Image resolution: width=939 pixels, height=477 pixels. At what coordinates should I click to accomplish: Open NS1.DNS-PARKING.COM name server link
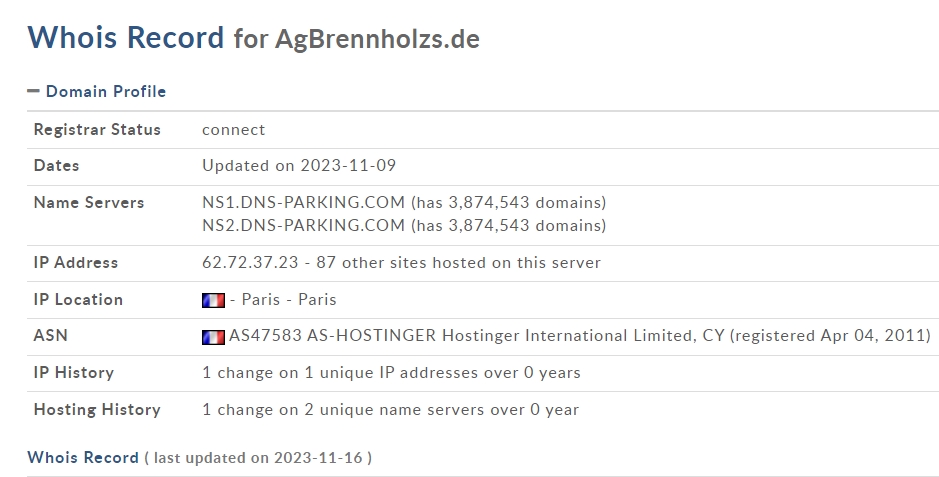tap(304, 202)
